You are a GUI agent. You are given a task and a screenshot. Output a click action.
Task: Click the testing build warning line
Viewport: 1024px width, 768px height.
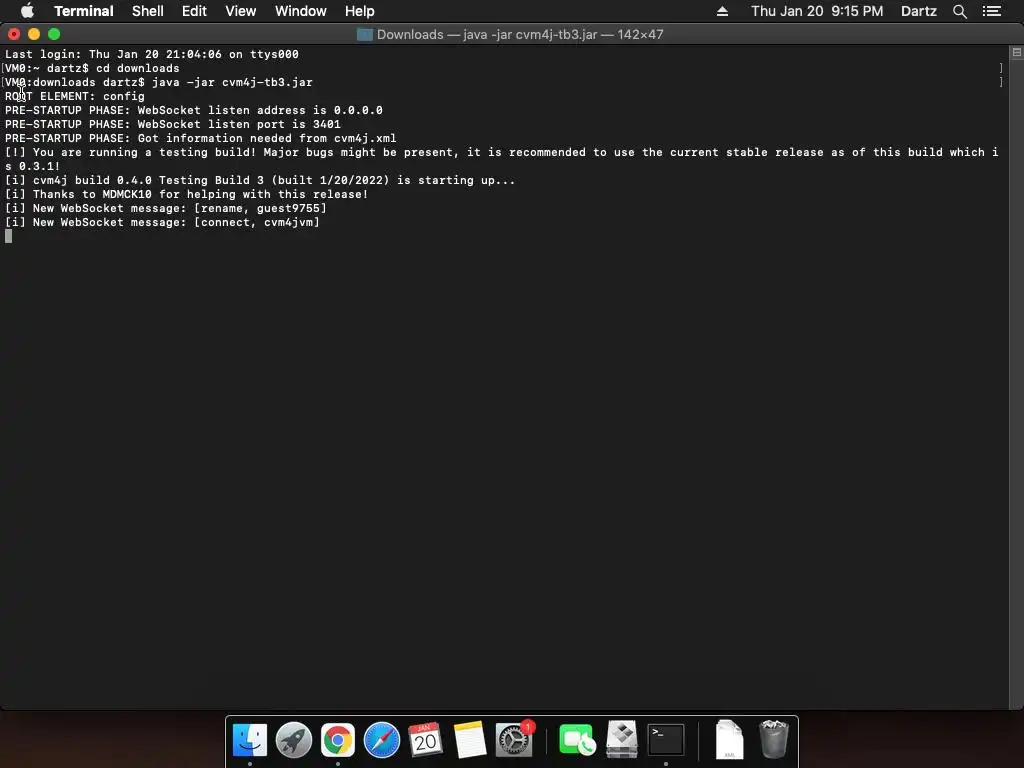(502, 159)
